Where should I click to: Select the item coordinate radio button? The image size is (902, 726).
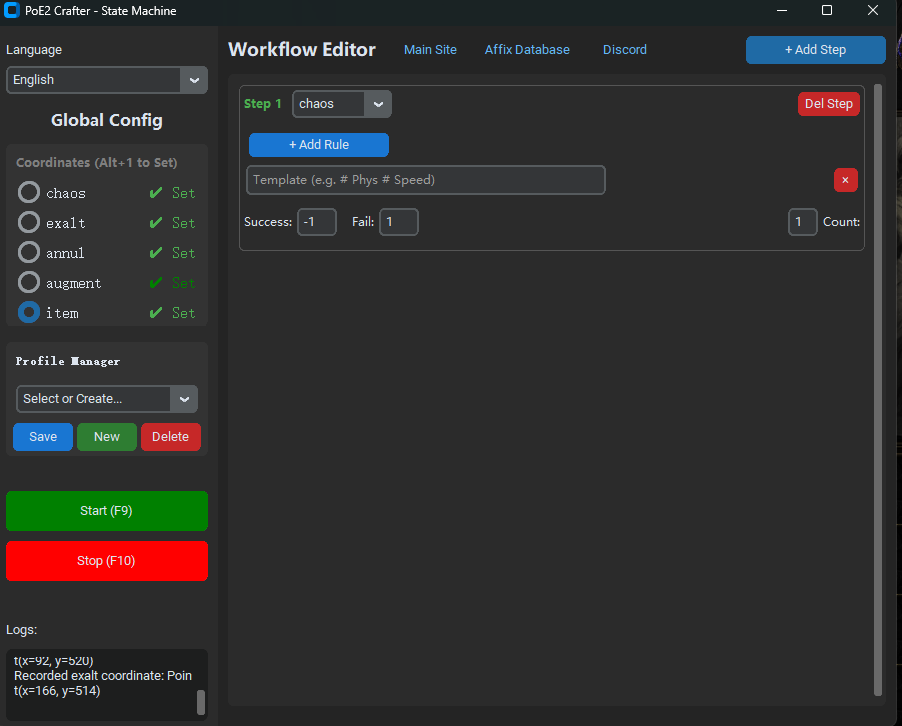(29, 312)
